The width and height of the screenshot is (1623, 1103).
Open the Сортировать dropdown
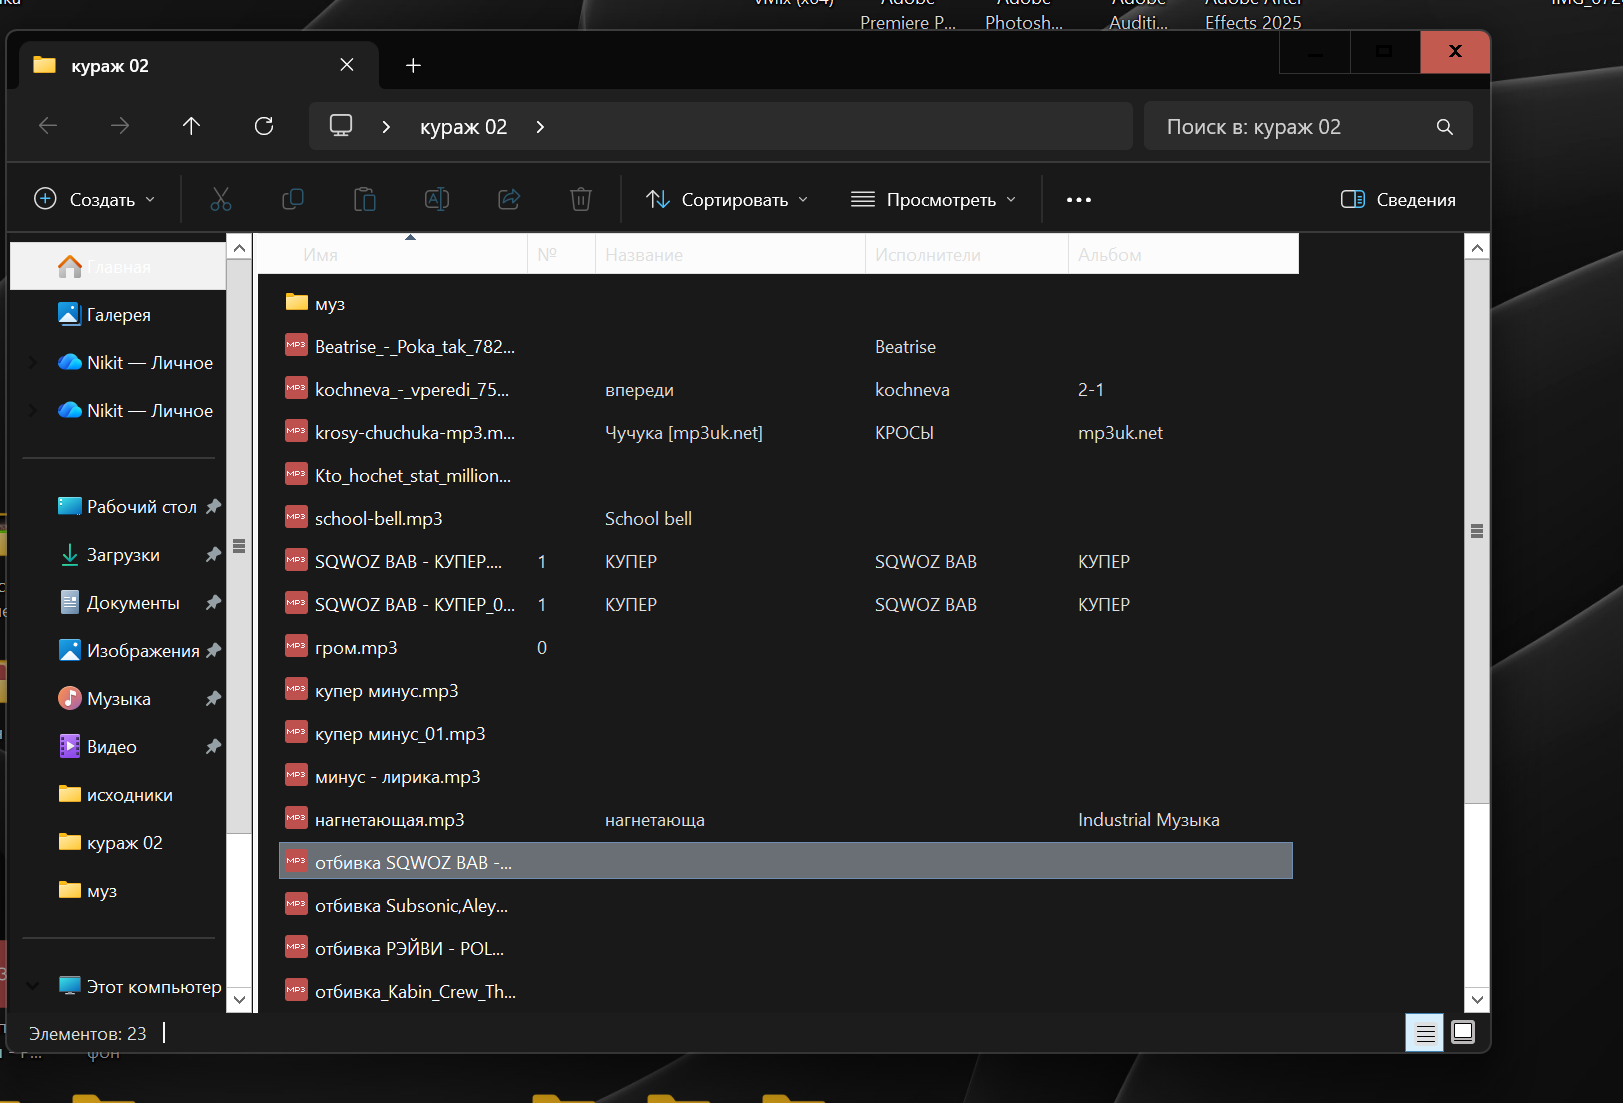click(727, 199)
